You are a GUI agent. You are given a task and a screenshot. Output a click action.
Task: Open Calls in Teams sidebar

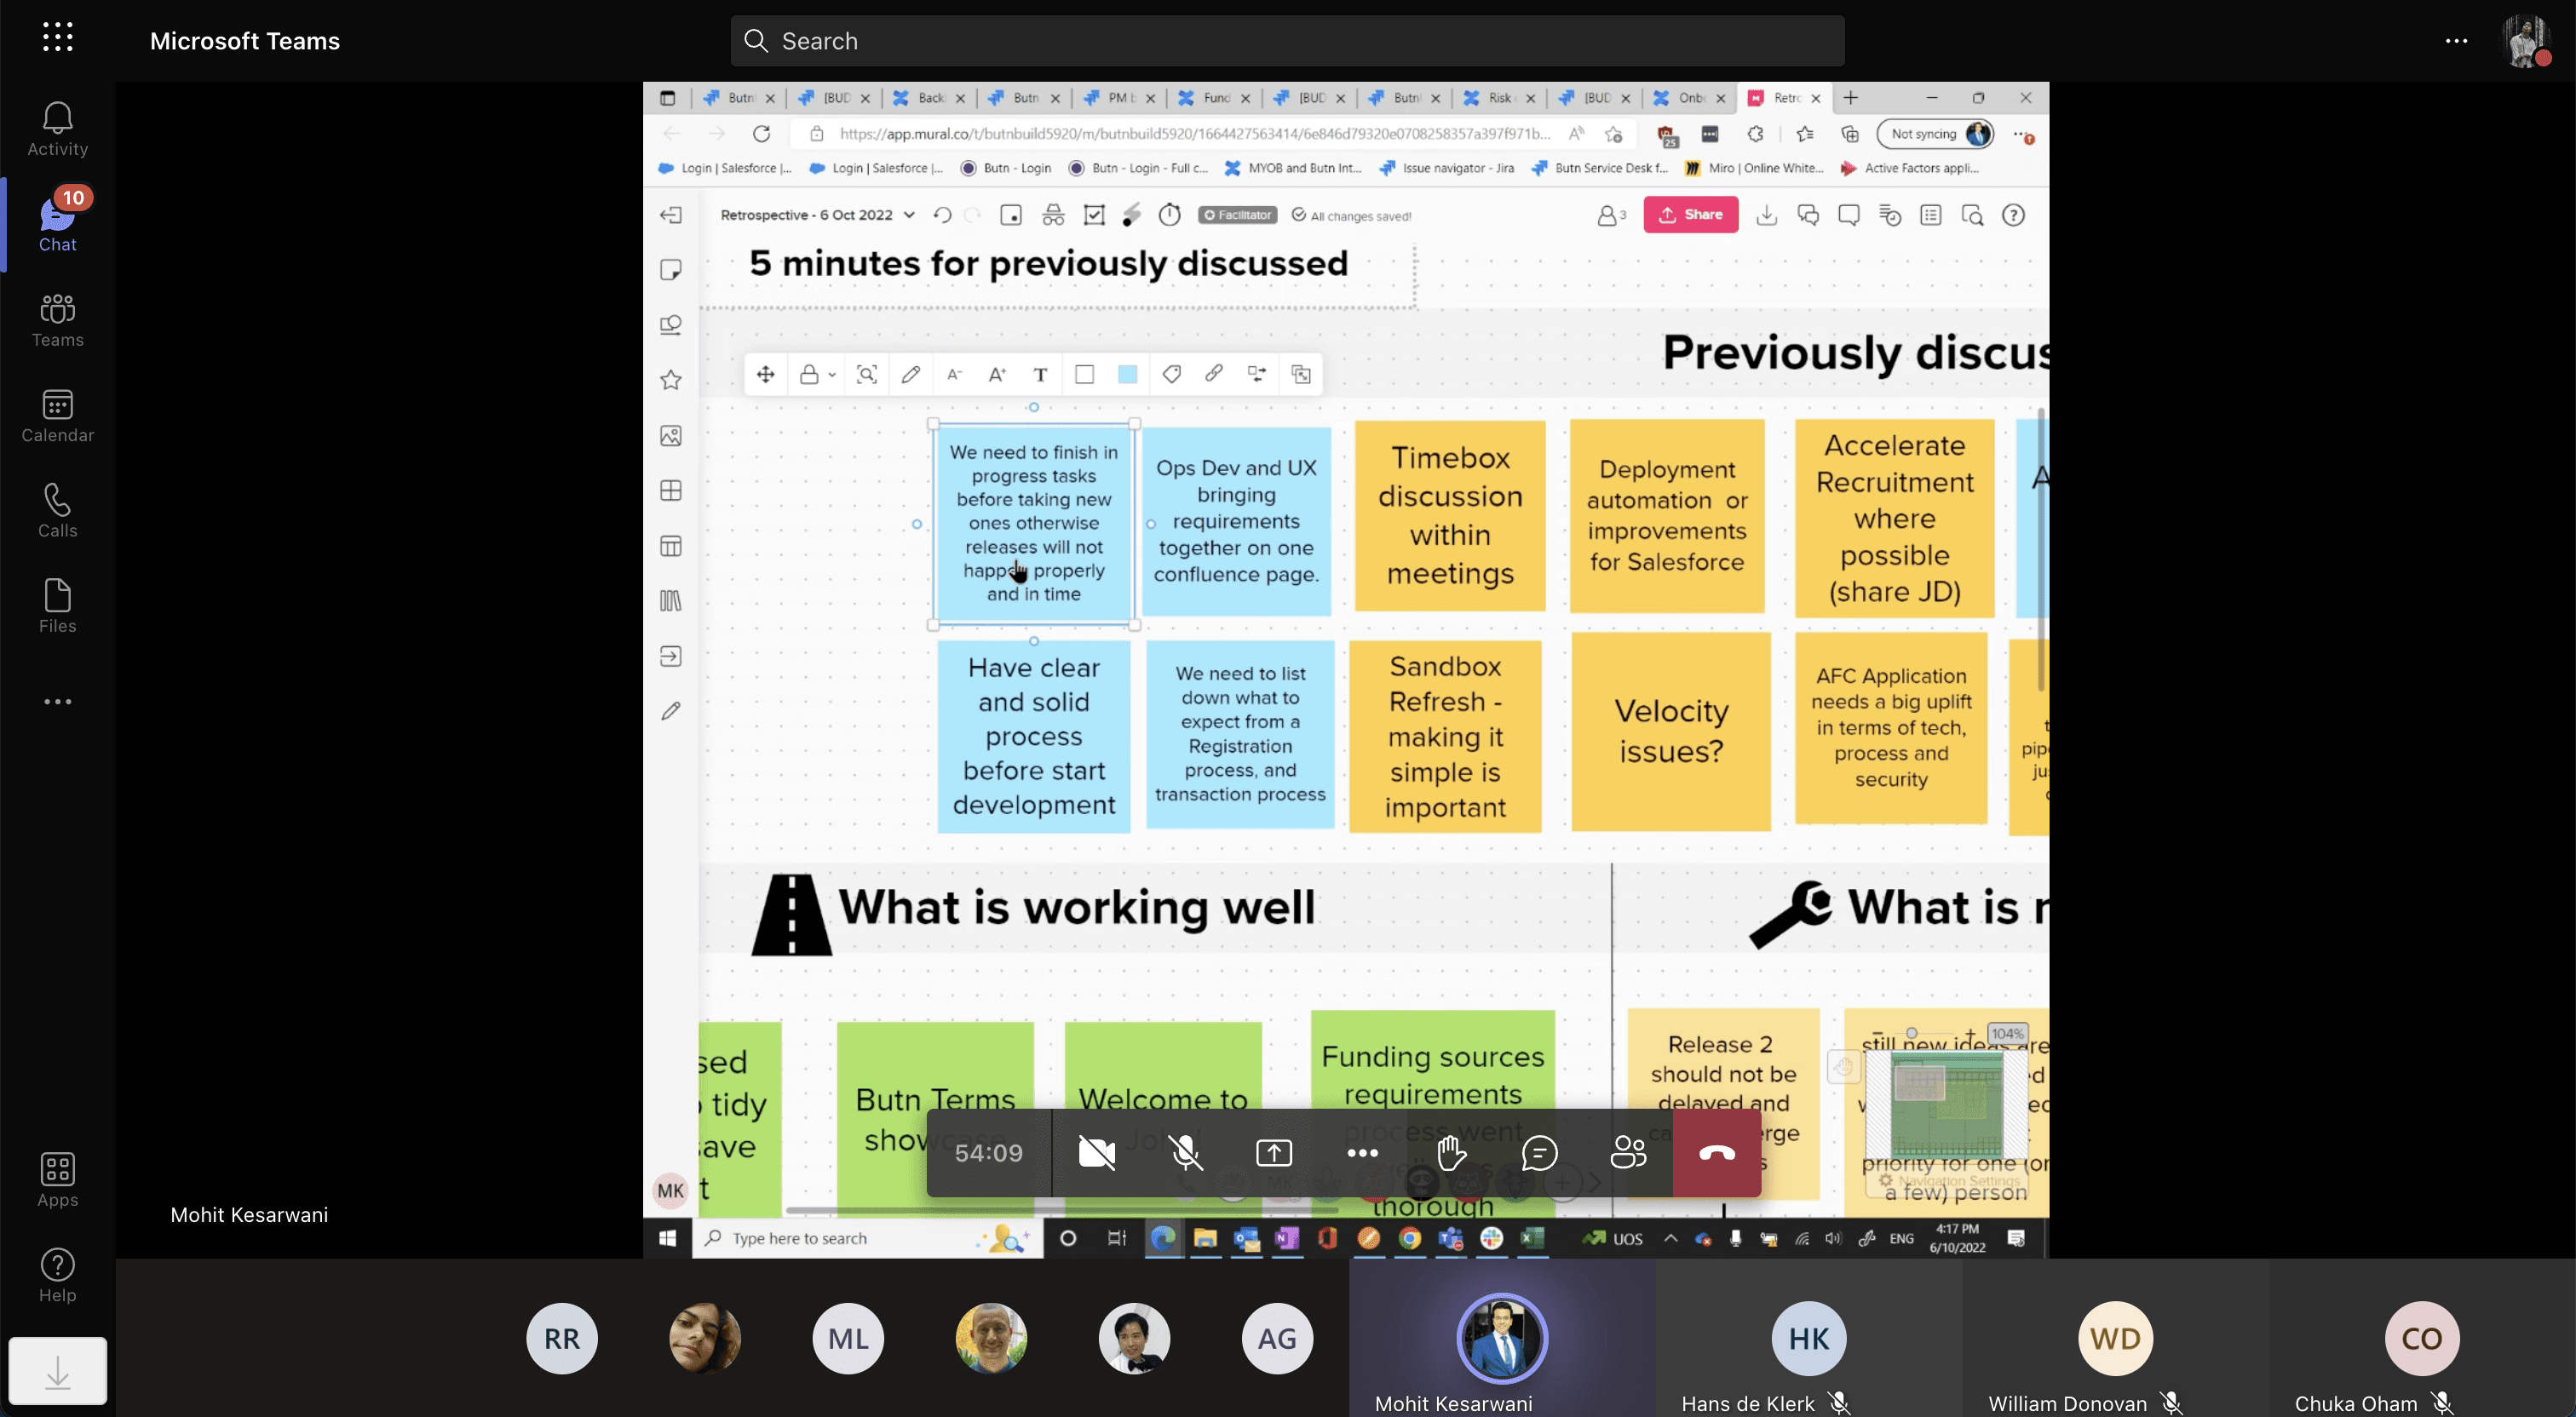coord(57,511)
